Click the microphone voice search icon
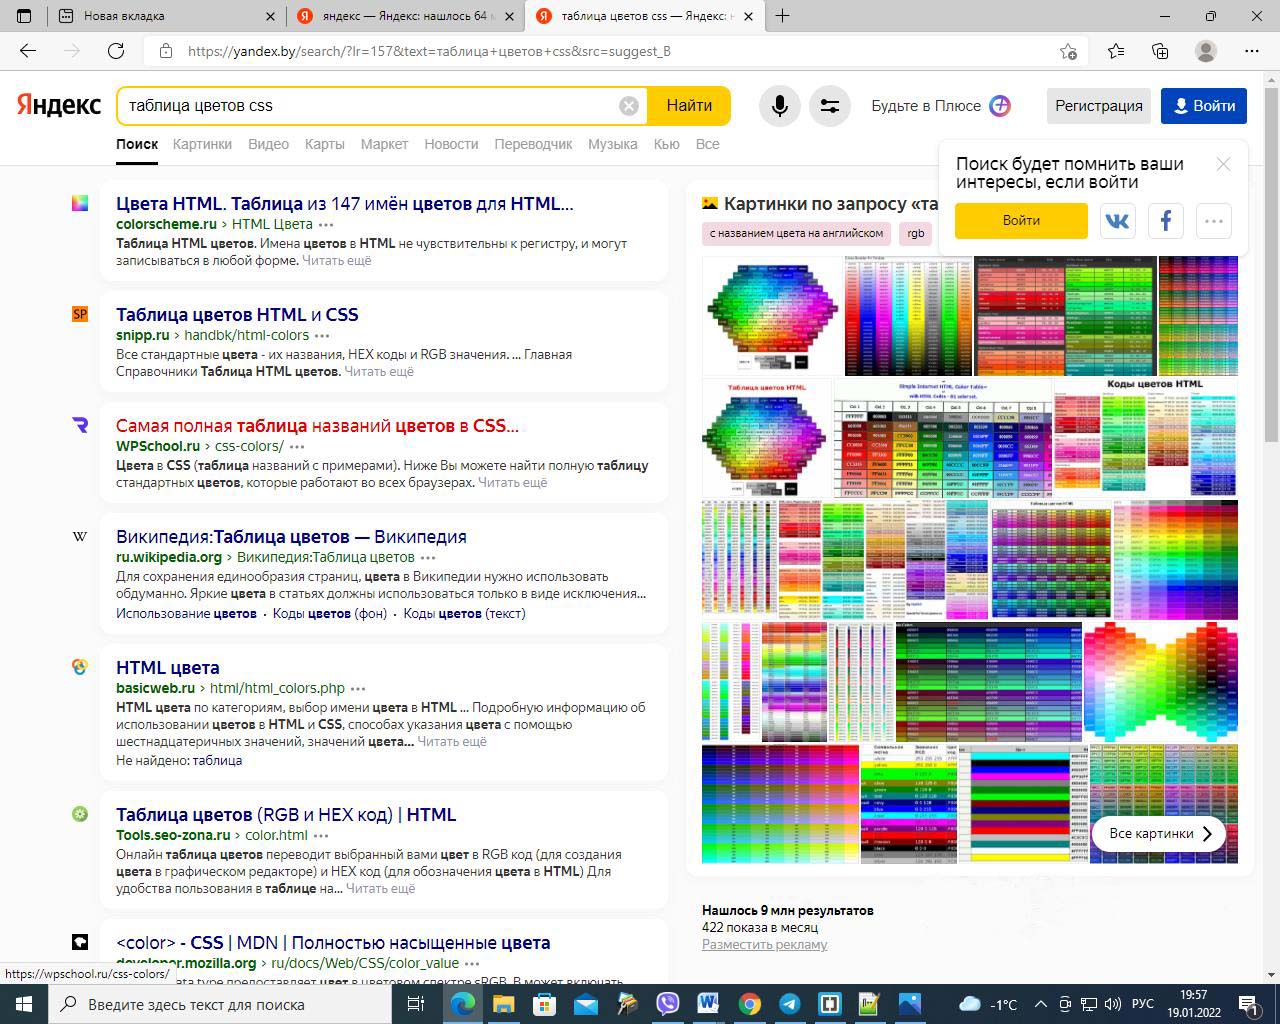The height and width of the screenshot is (1024, 1280). click(779, 106)
